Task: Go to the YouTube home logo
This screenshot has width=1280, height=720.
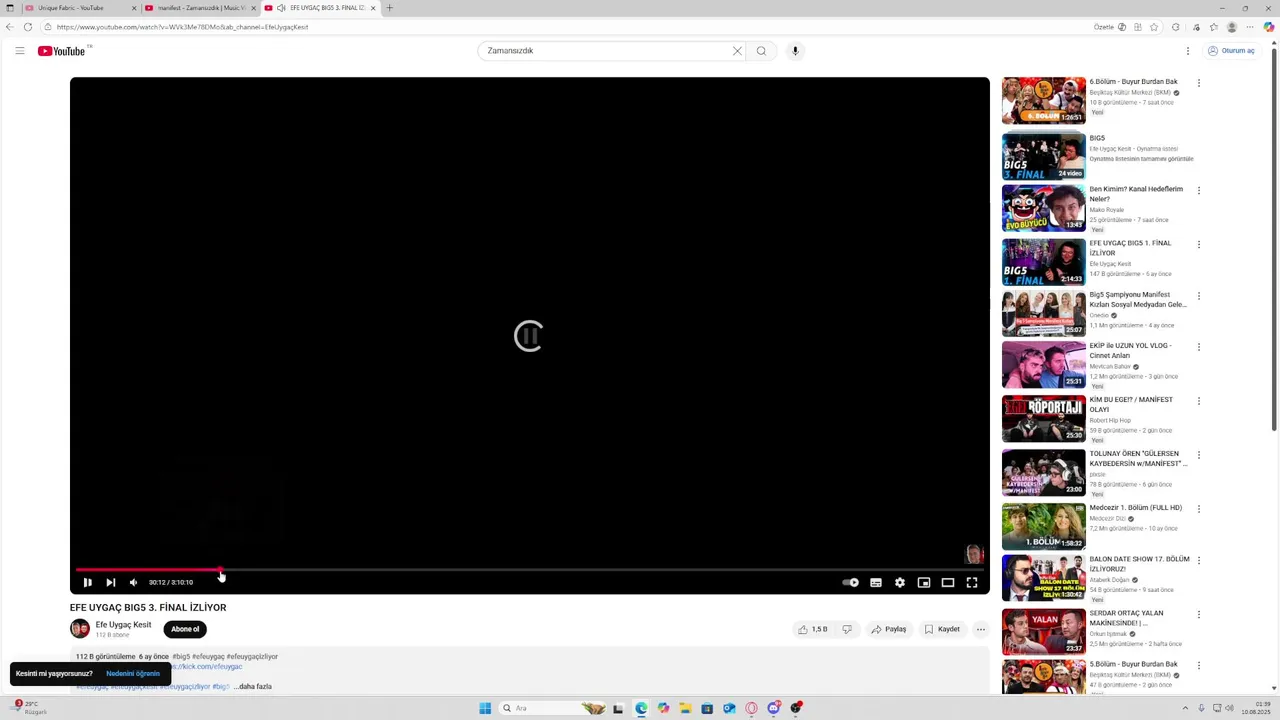Action: [x=62, y=51]
